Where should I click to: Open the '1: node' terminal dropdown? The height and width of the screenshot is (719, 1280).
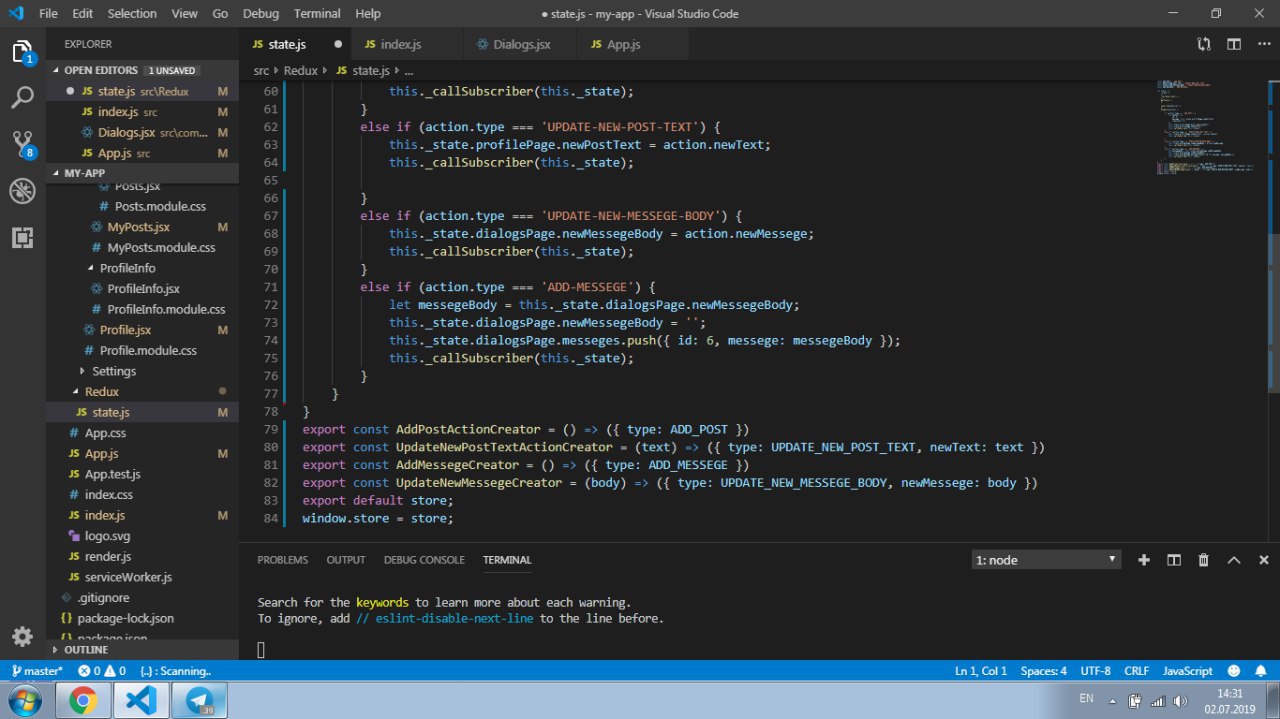click(1046, 560)
